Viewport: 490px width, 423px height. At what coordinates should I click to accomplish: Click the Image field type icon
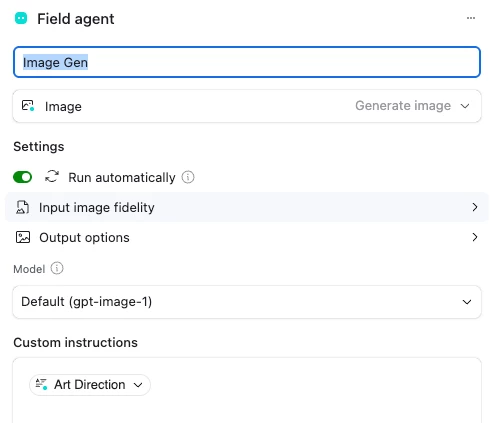click(x=28, y=106)
